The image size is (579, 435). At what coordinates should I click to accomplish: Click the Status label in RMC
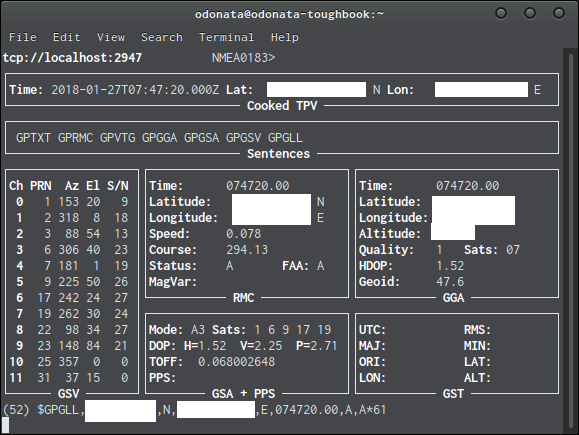point(173,266)
